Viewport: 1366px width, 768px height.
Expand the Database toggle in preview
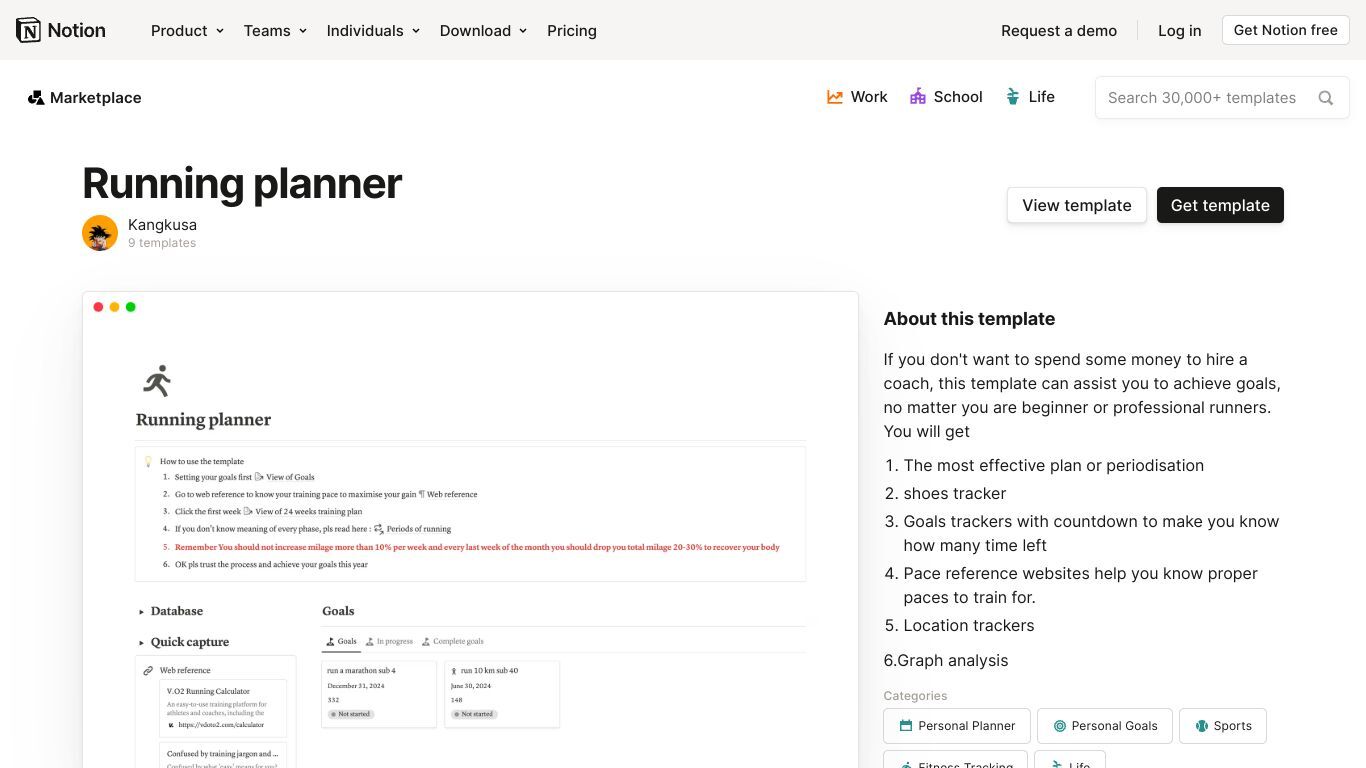pos(141,611)
